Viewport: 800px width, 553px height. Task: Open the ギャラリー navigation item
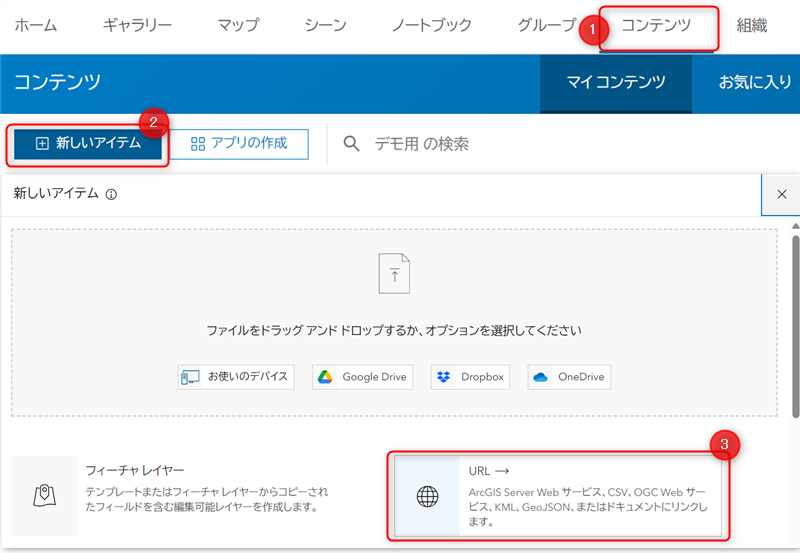[137, 26]
